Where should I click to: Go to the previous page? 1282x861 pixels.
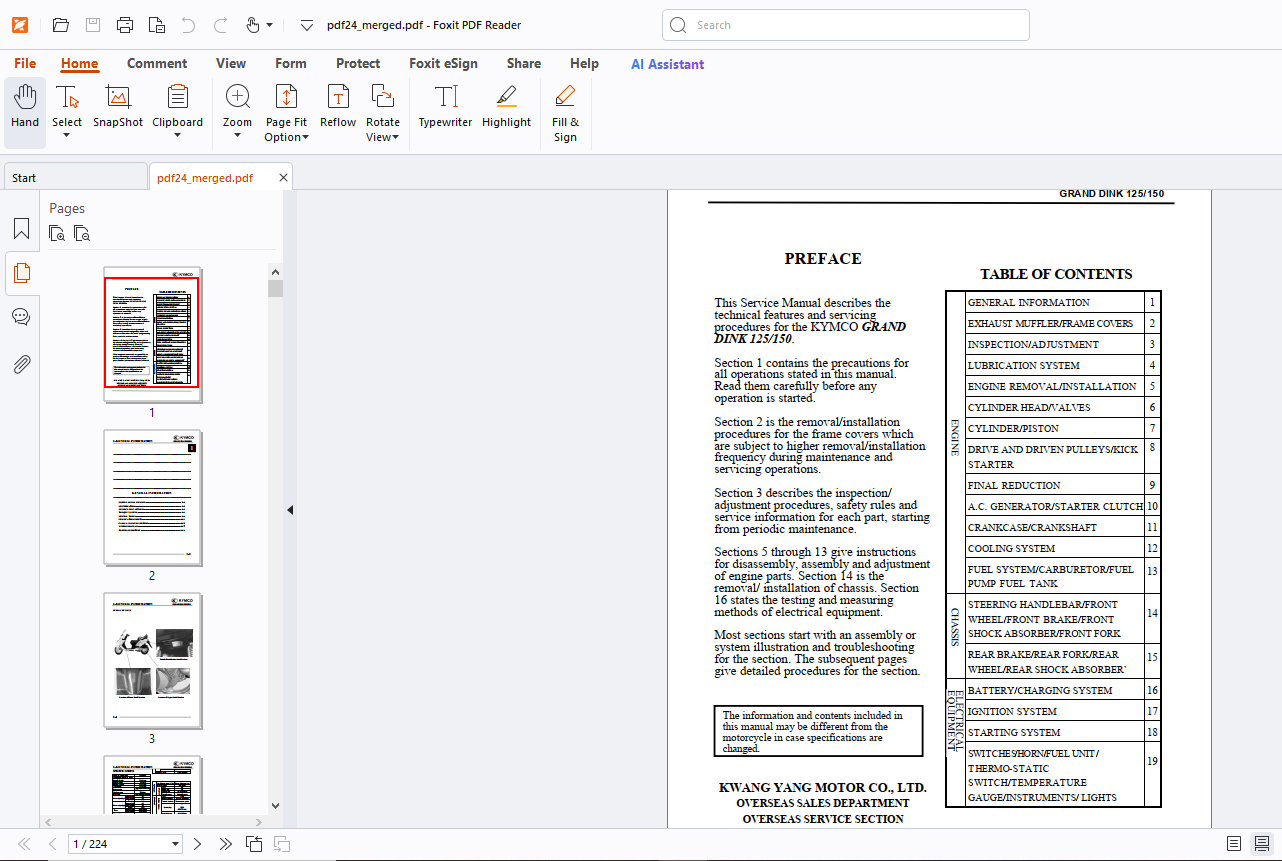52,844
